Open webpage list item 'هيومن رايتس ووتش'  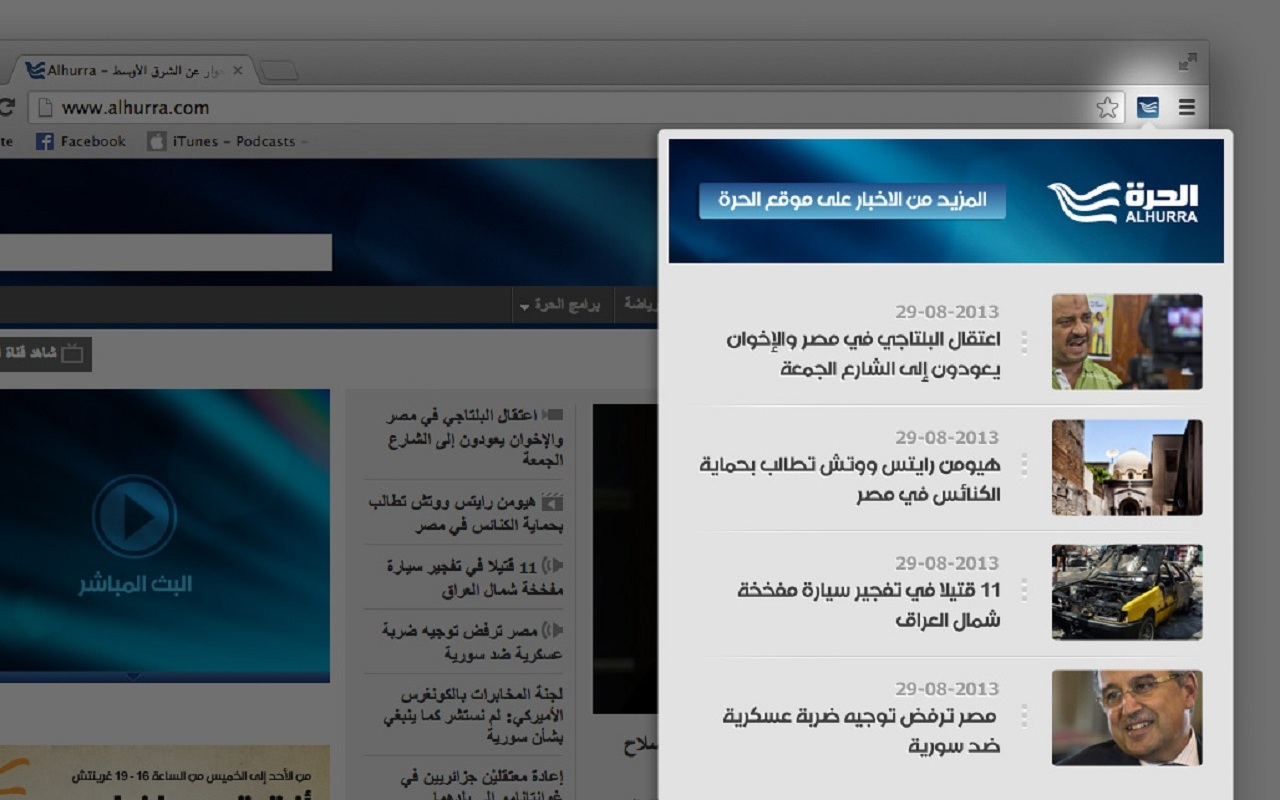(465, 514)
